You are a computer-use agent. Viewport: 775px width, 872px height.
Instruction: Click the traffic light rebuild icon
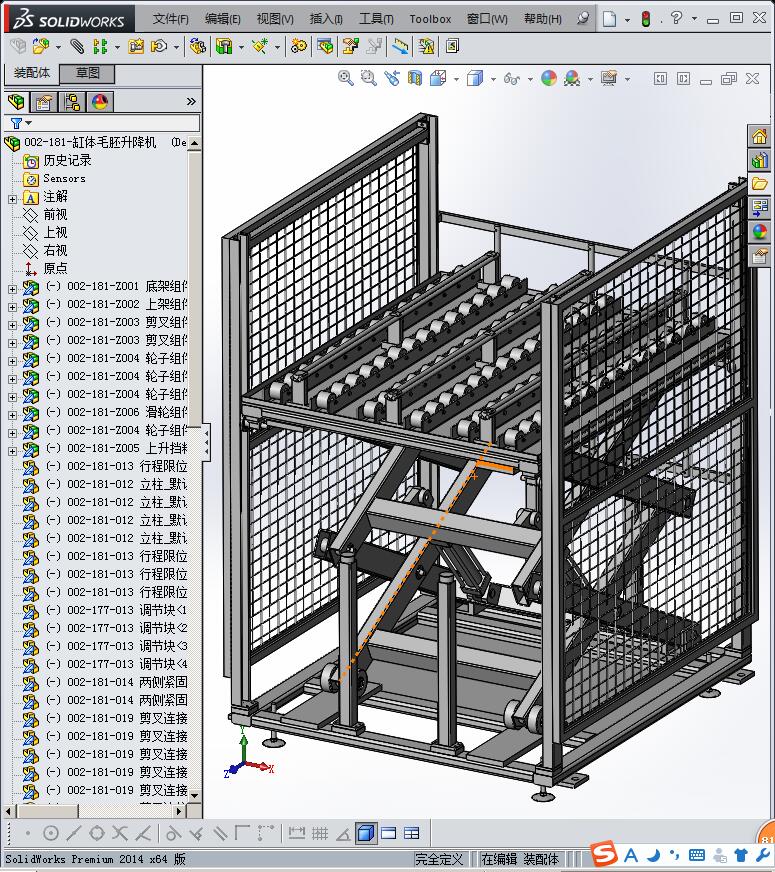(645, 19)
